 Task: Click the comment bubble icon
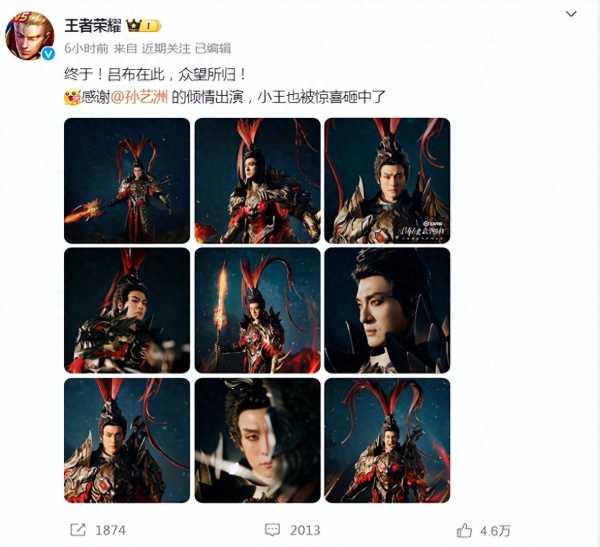(272, 530)
